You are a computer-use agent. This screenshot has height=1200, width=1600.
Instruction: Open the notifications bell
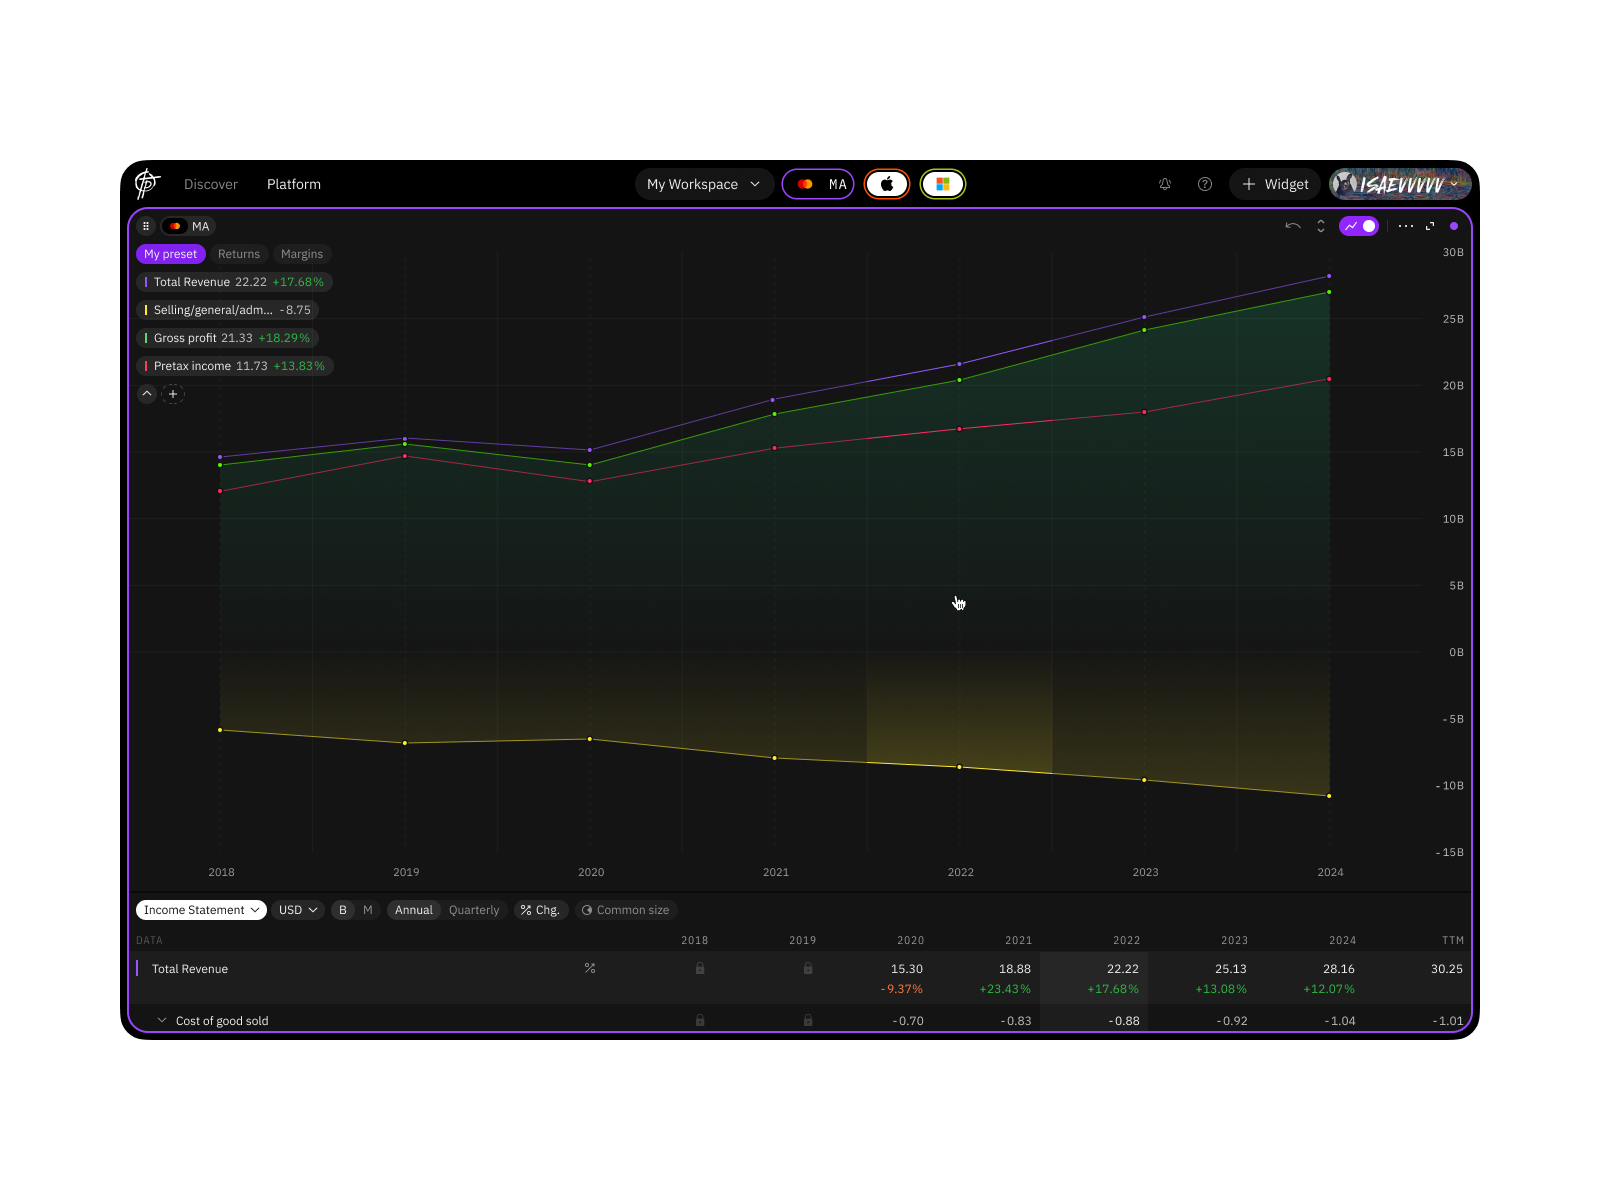coord(1165,184)
